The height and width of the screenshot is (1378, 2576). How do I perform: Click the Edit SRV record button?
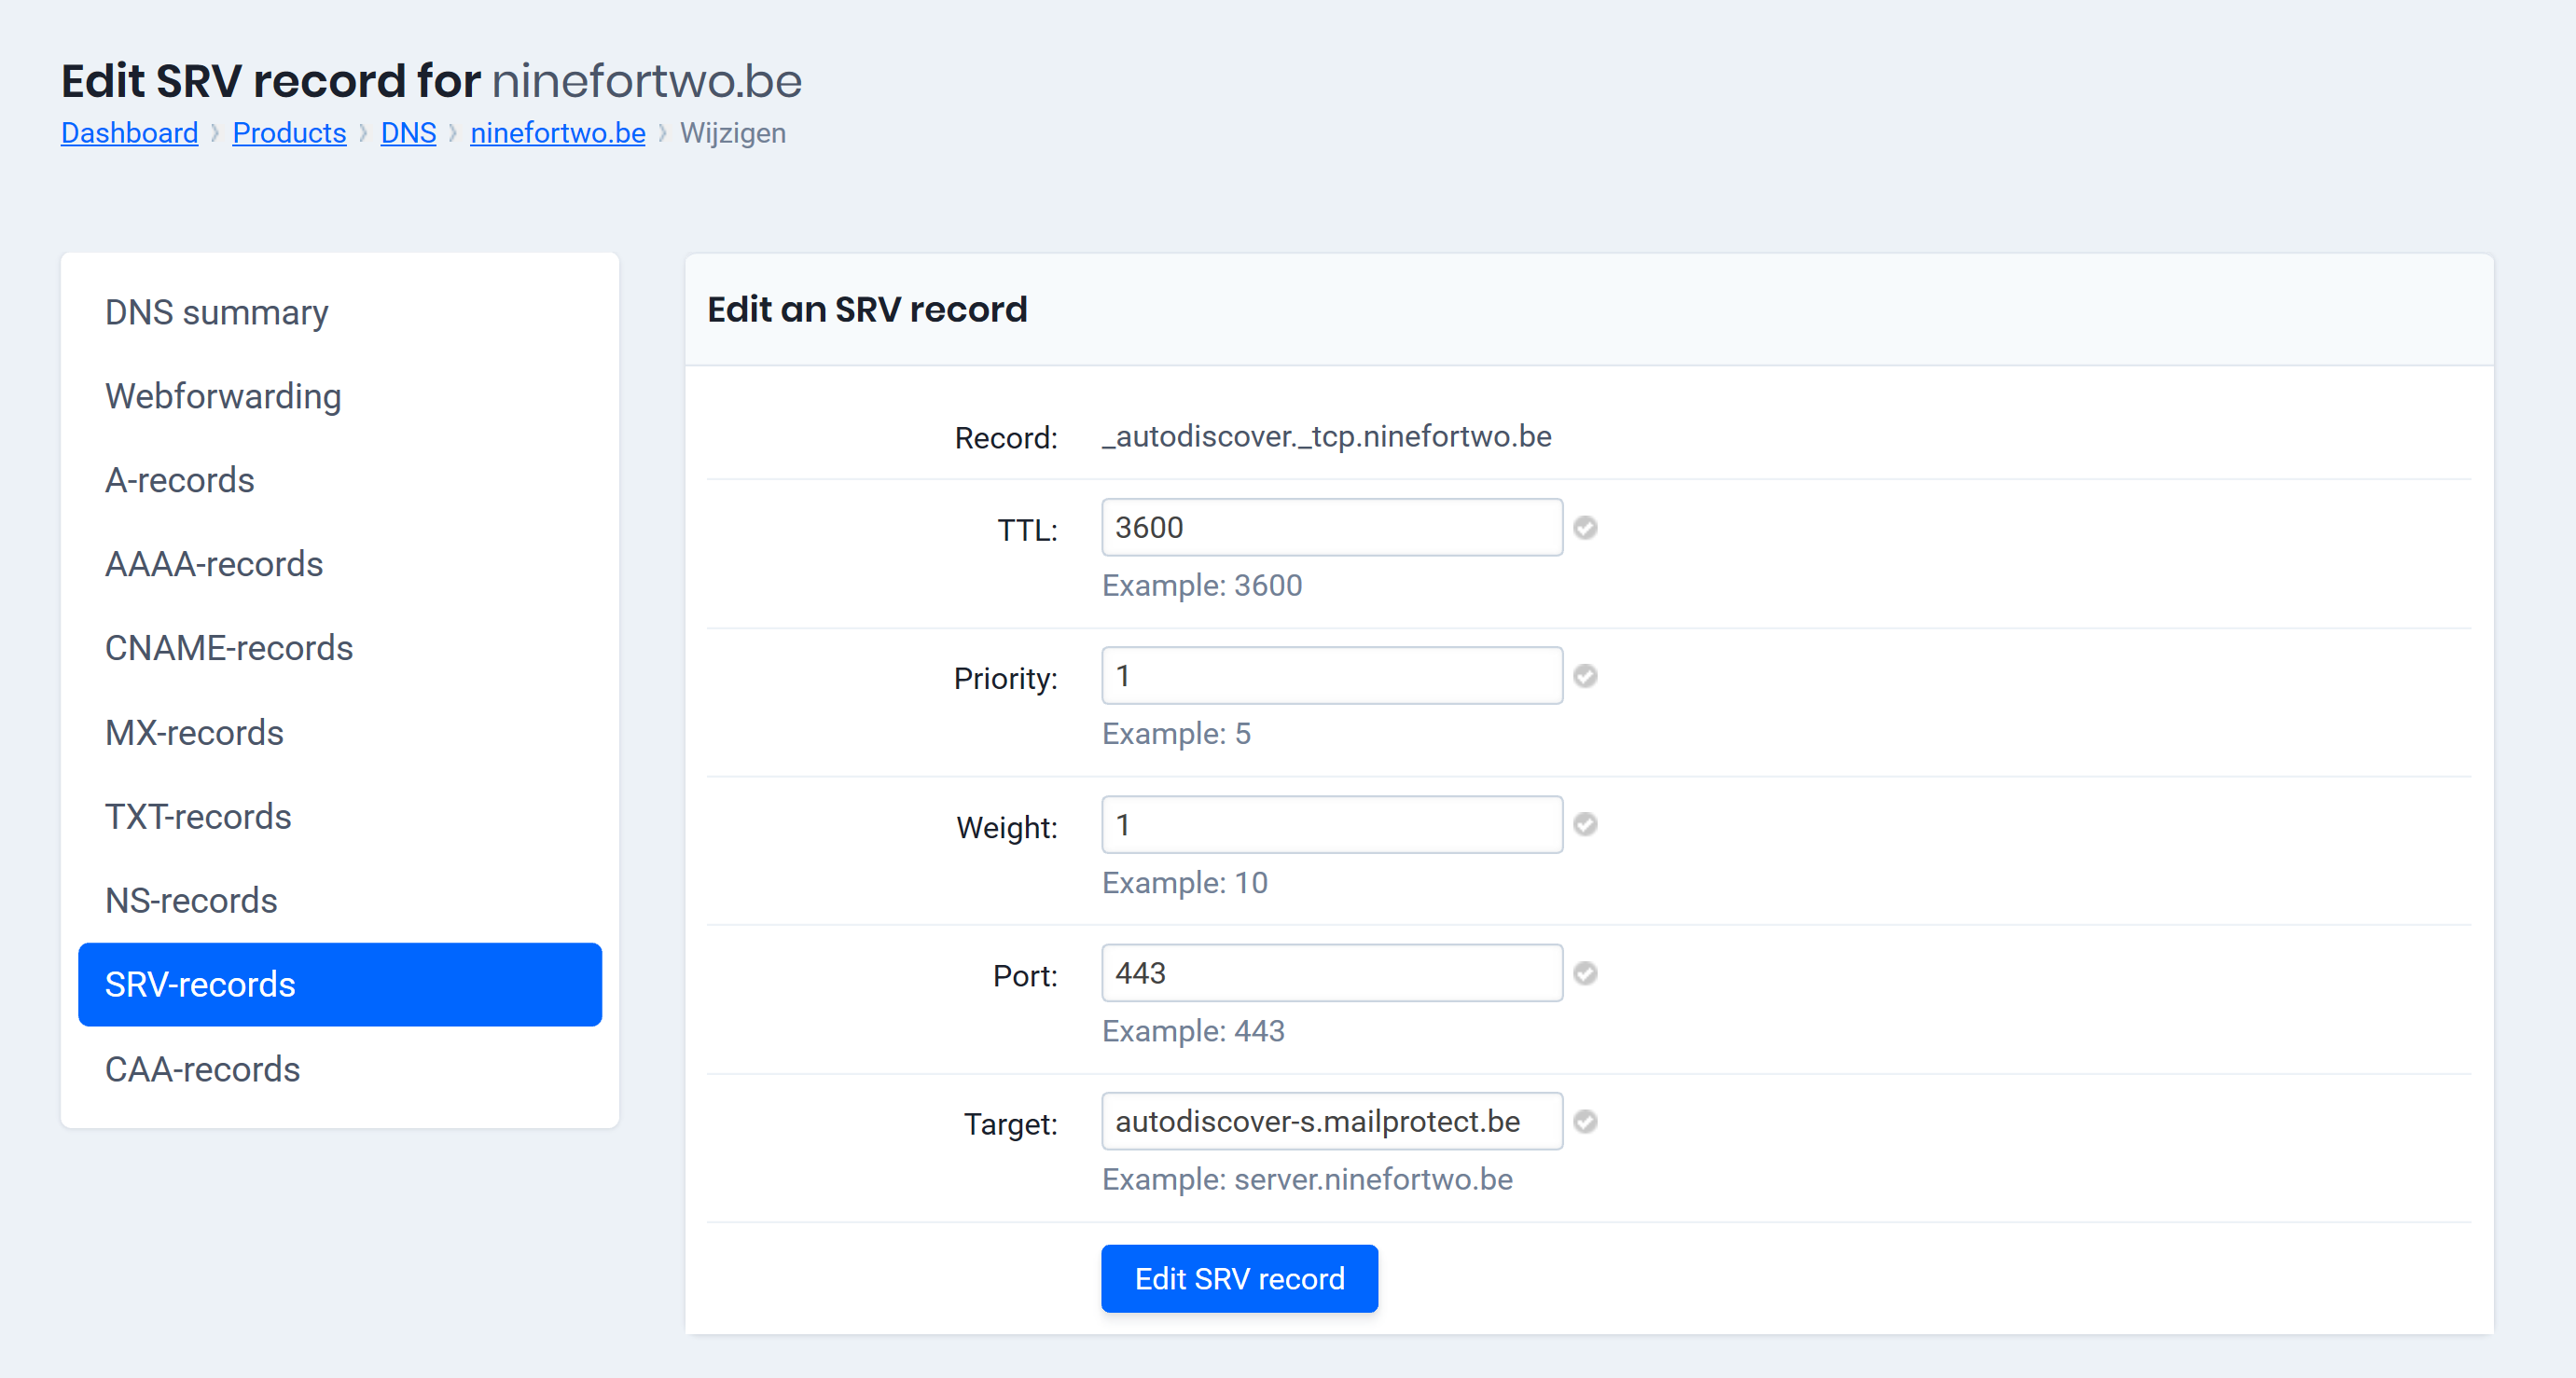pos(1239,1278)
